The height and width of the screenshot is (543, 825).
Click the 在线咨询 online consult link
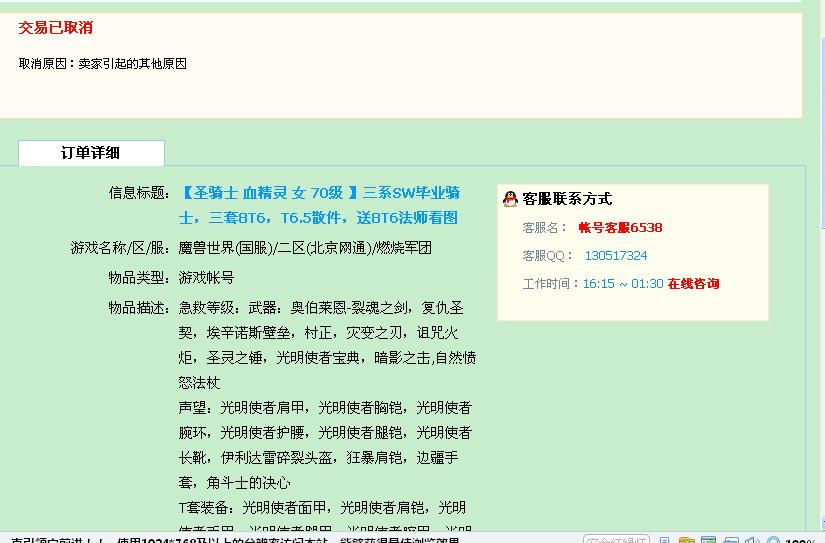pyautogui.click(x=693, y=284)
